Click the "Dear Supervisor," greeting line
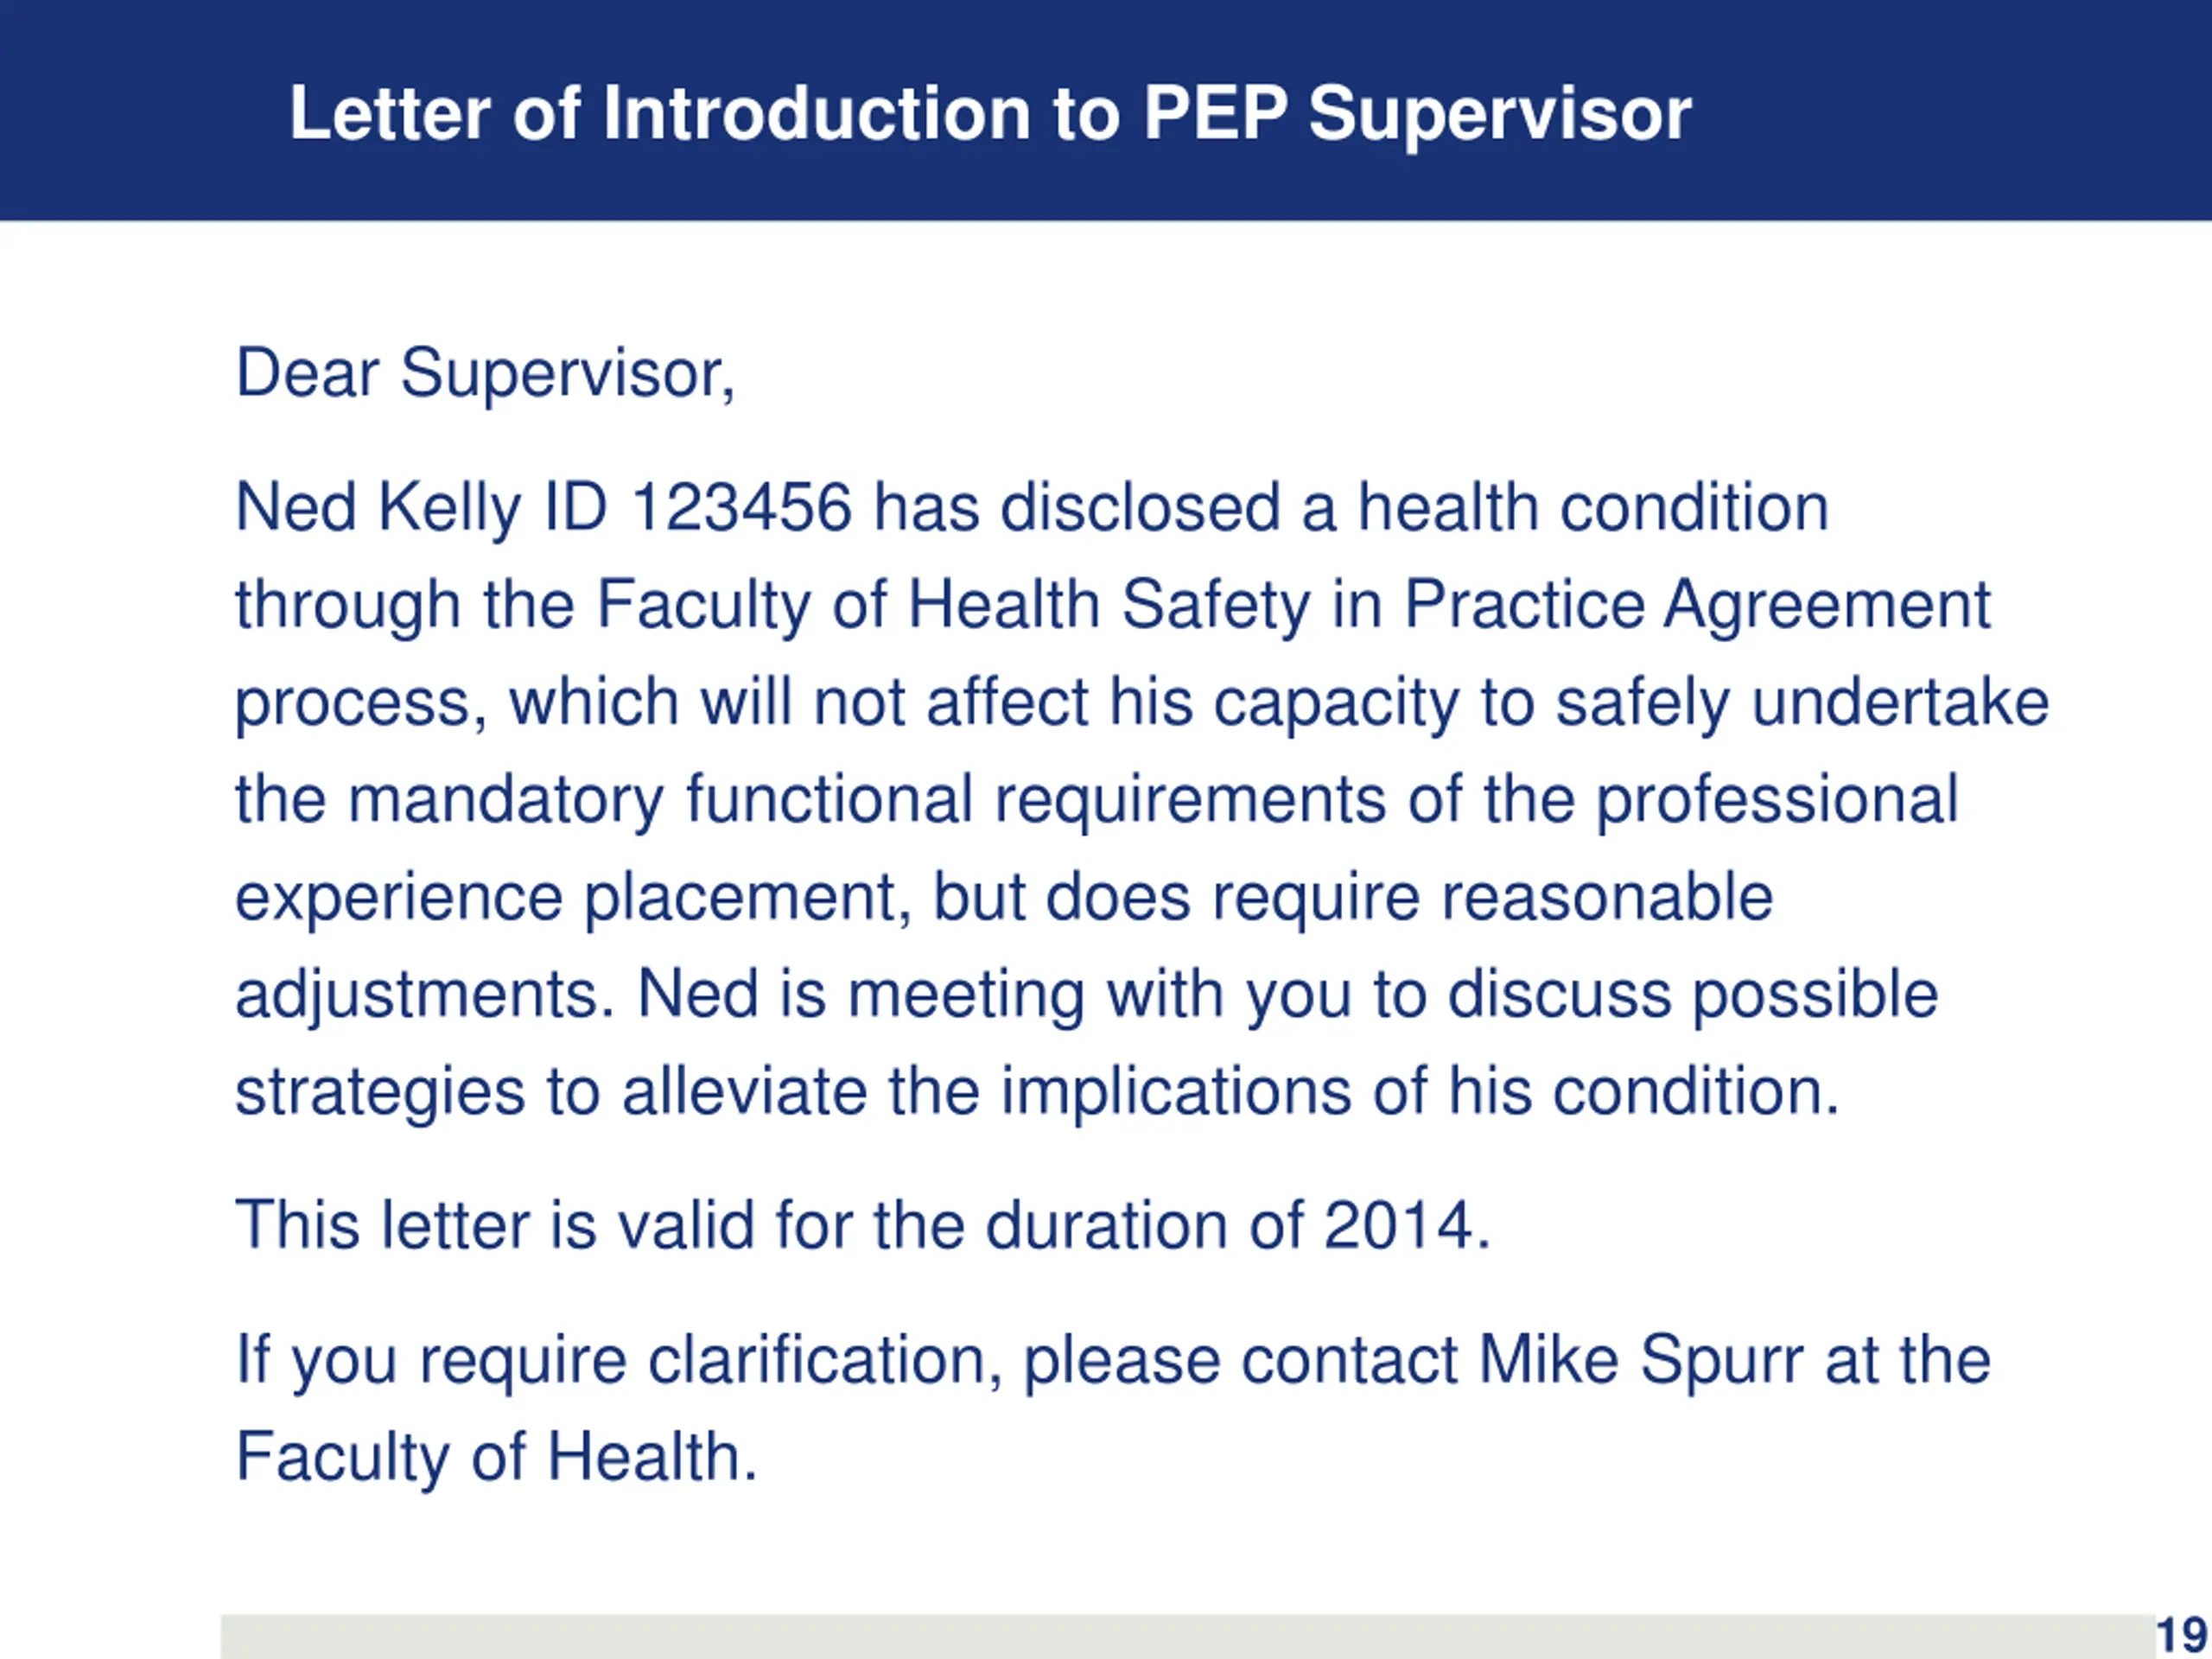Screen dimensions: 2212x1659 (485, 373)
